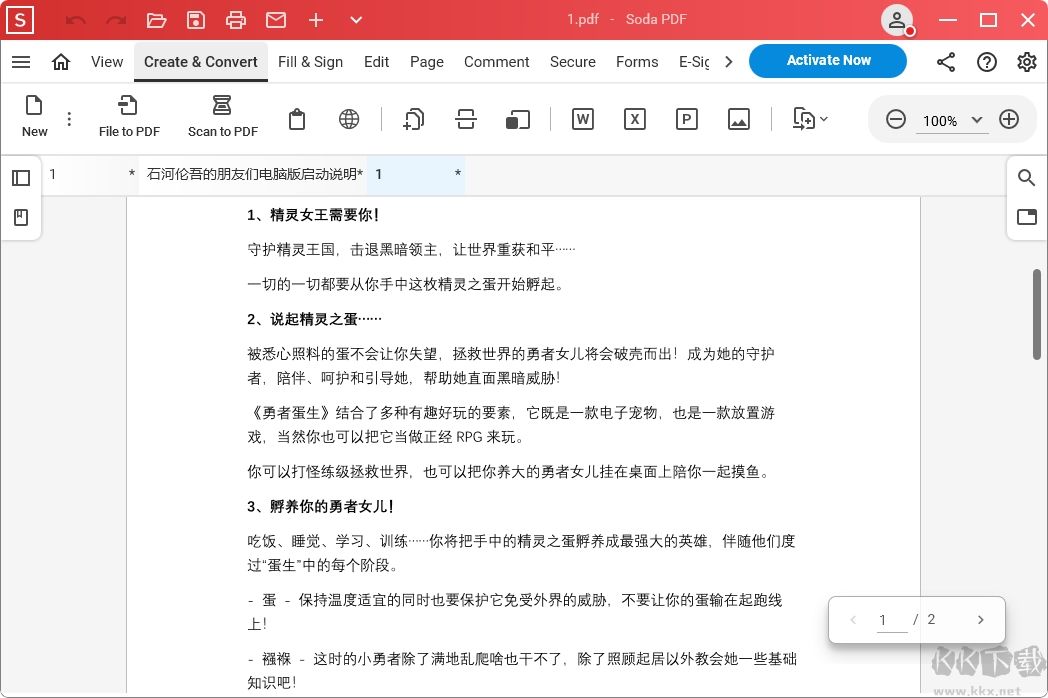The image size is (1048, 698).
Task: Open the bookmarks panel in left sidebar
Action: (x=21, y=215)
